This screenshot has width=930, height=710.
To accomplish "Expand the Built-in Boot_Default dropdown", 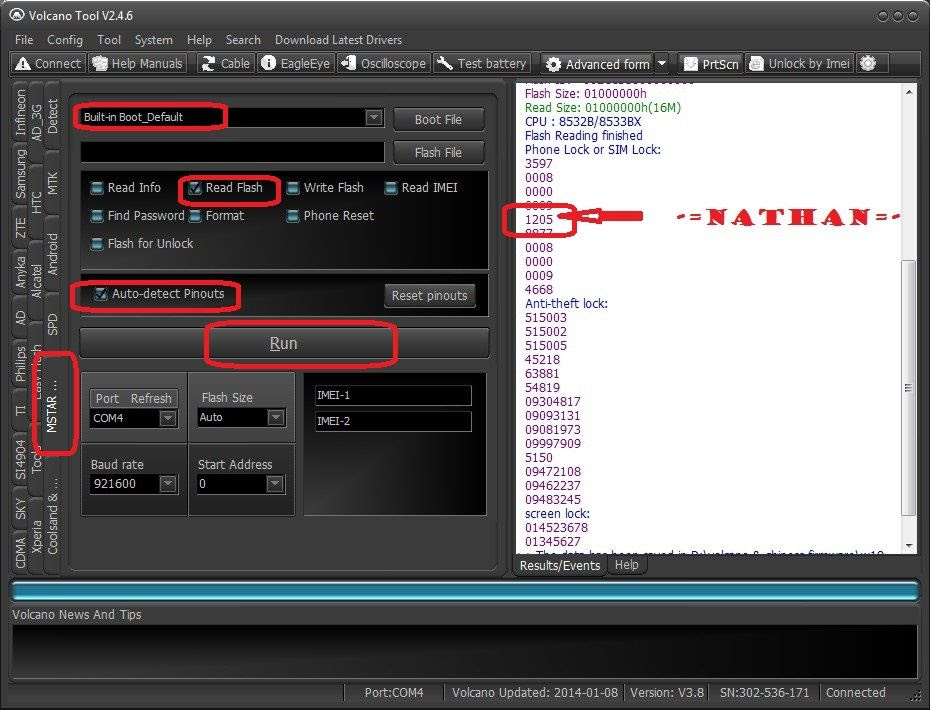I will click(x=373, y=117).
